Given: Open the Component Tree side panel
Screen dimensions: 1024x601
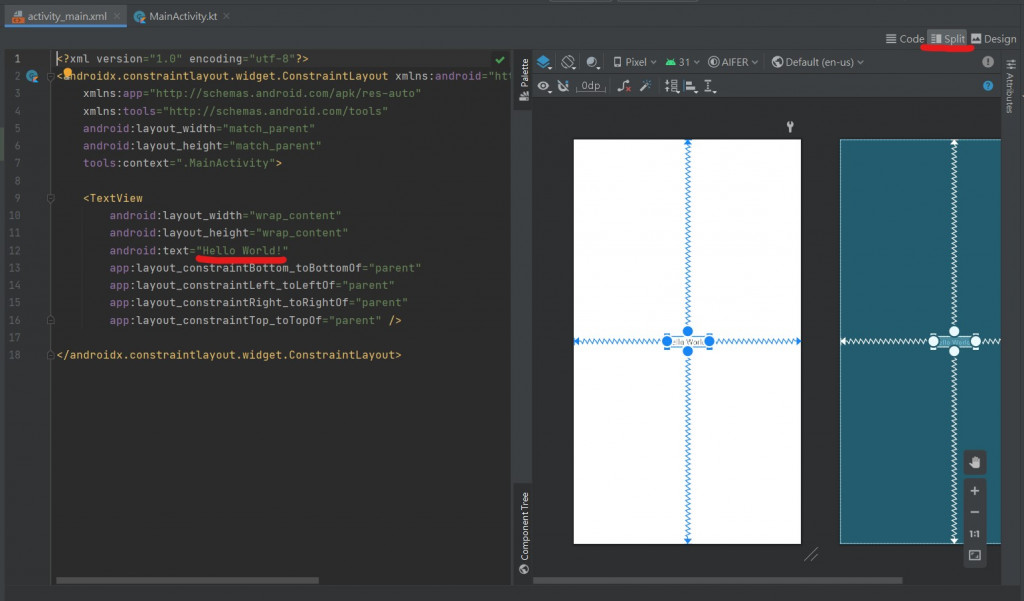Looking at the screenshot, I should [x=524, y=532].
